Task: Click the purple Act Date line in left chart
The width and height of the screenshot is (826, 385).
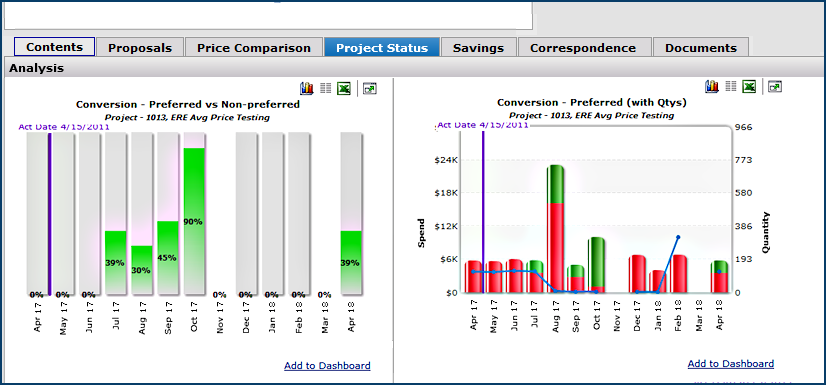Action: 50,213
